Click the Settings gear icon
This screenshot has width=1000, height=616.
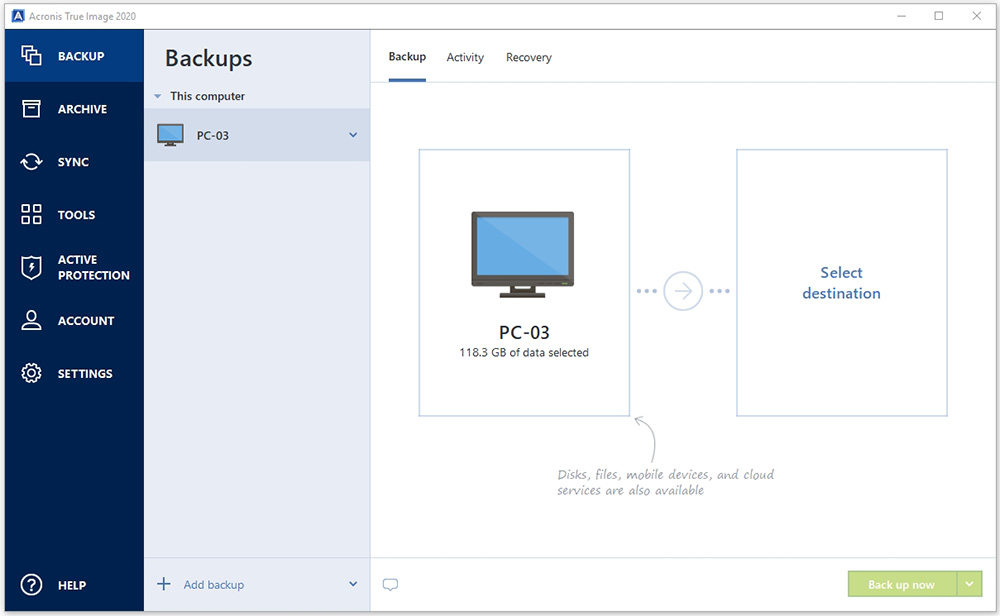(x=31, y=373)
